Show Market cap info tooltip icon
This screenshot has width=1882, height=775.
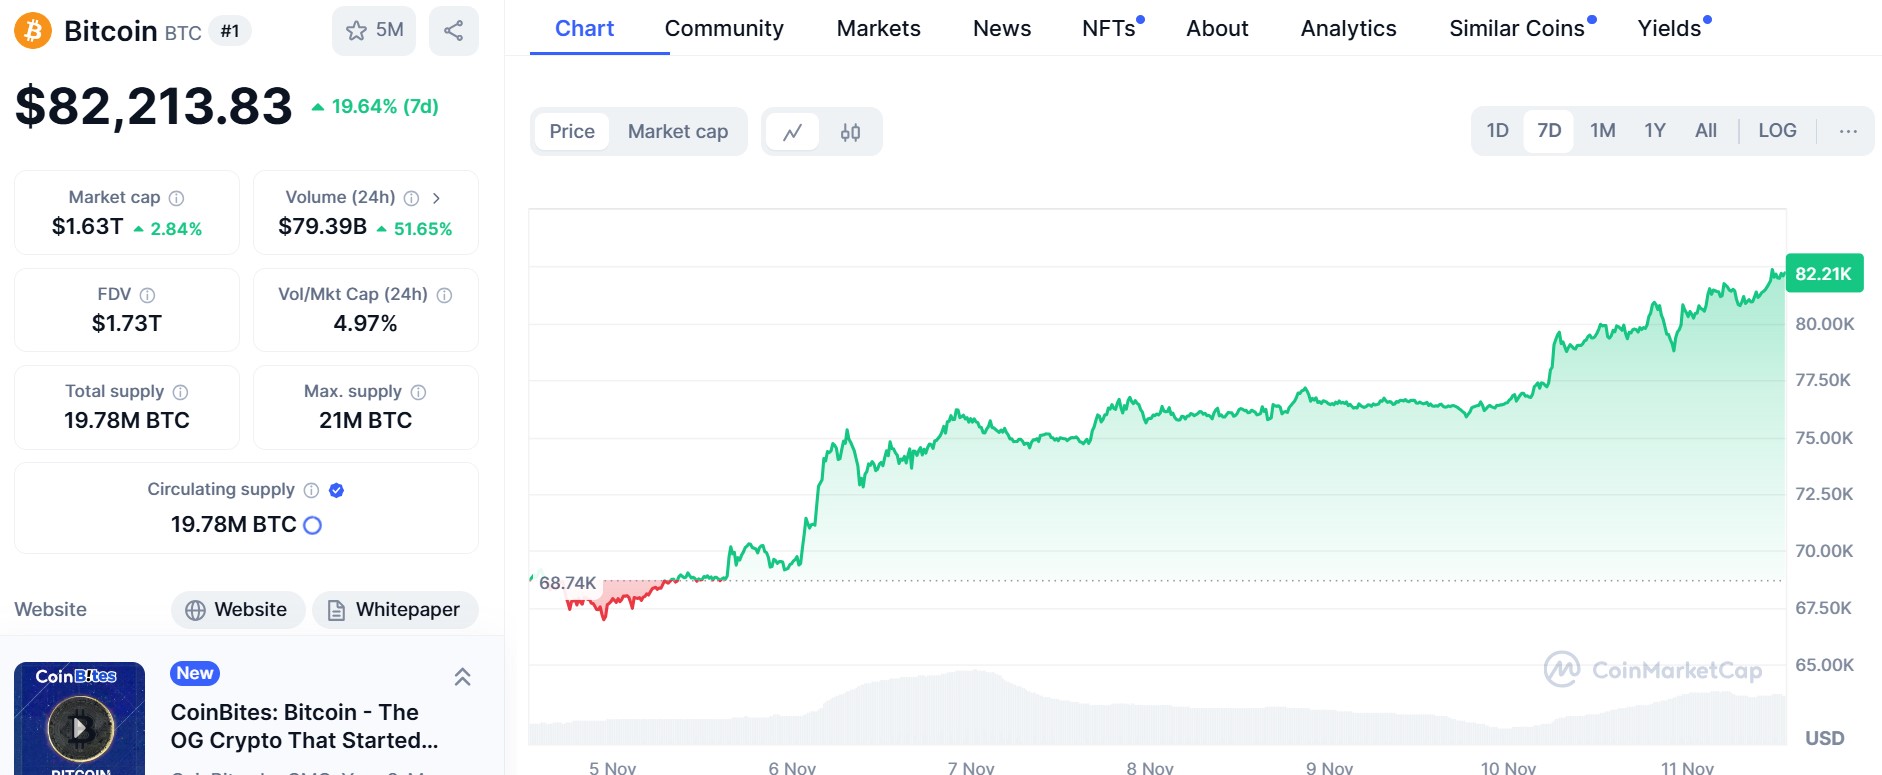coord(177,198)
